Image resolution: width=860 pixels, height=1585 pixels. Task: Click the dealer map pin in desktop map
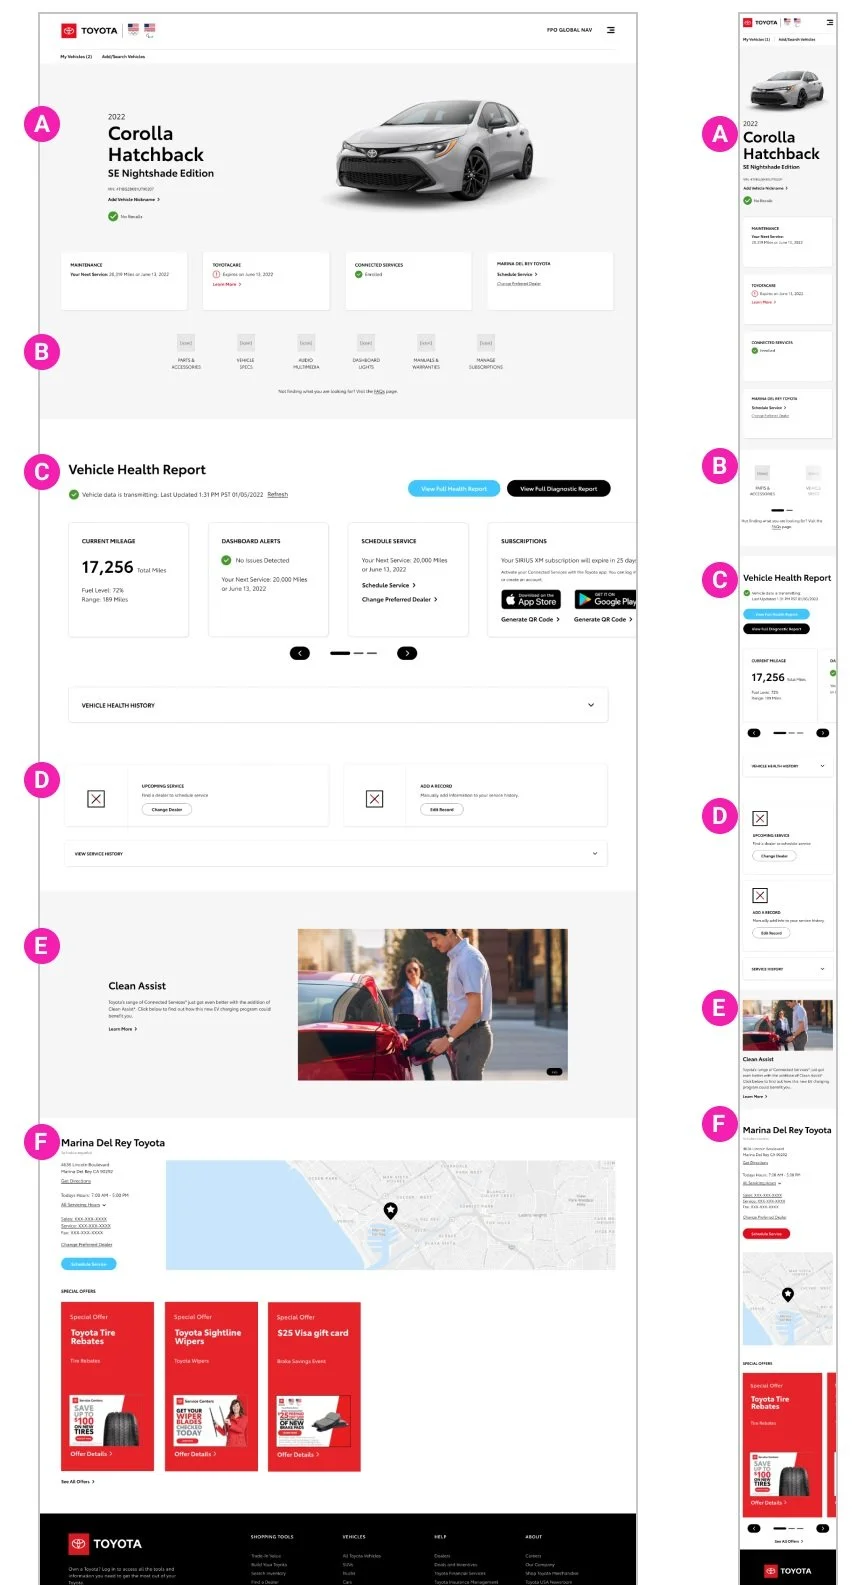point(391,1210)
